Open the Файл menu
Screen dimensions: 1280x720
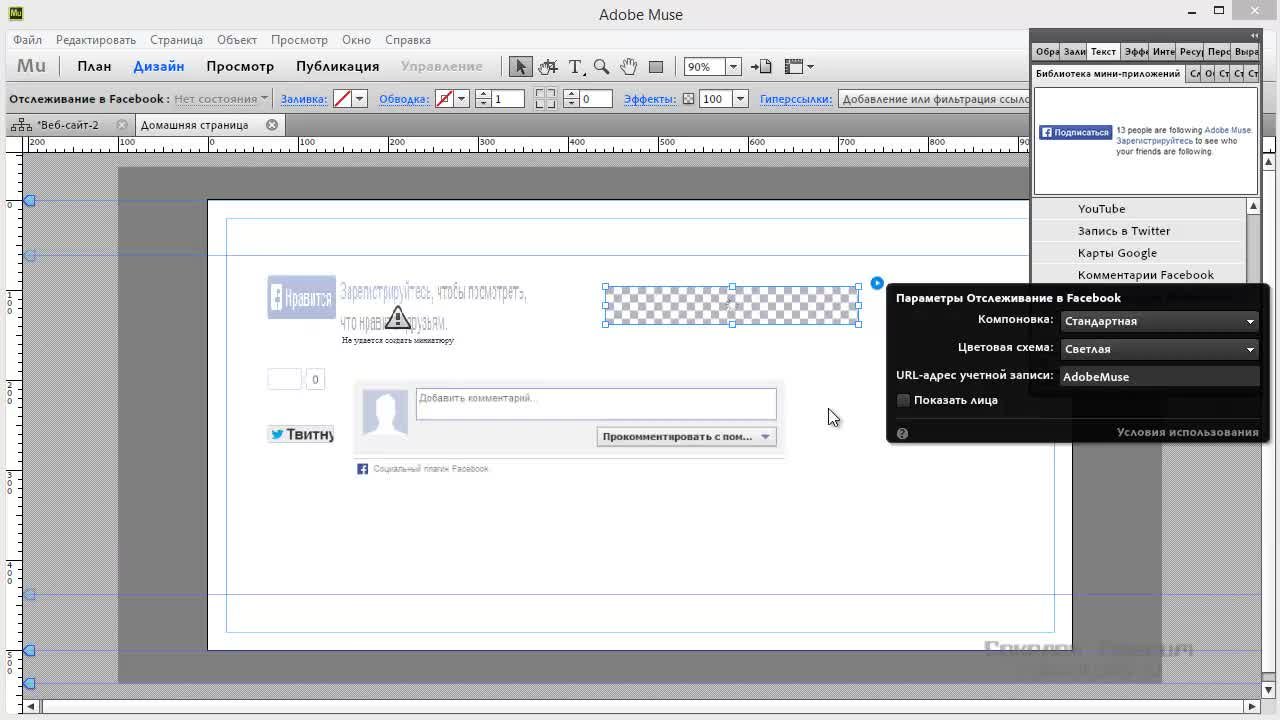(28, 40)
